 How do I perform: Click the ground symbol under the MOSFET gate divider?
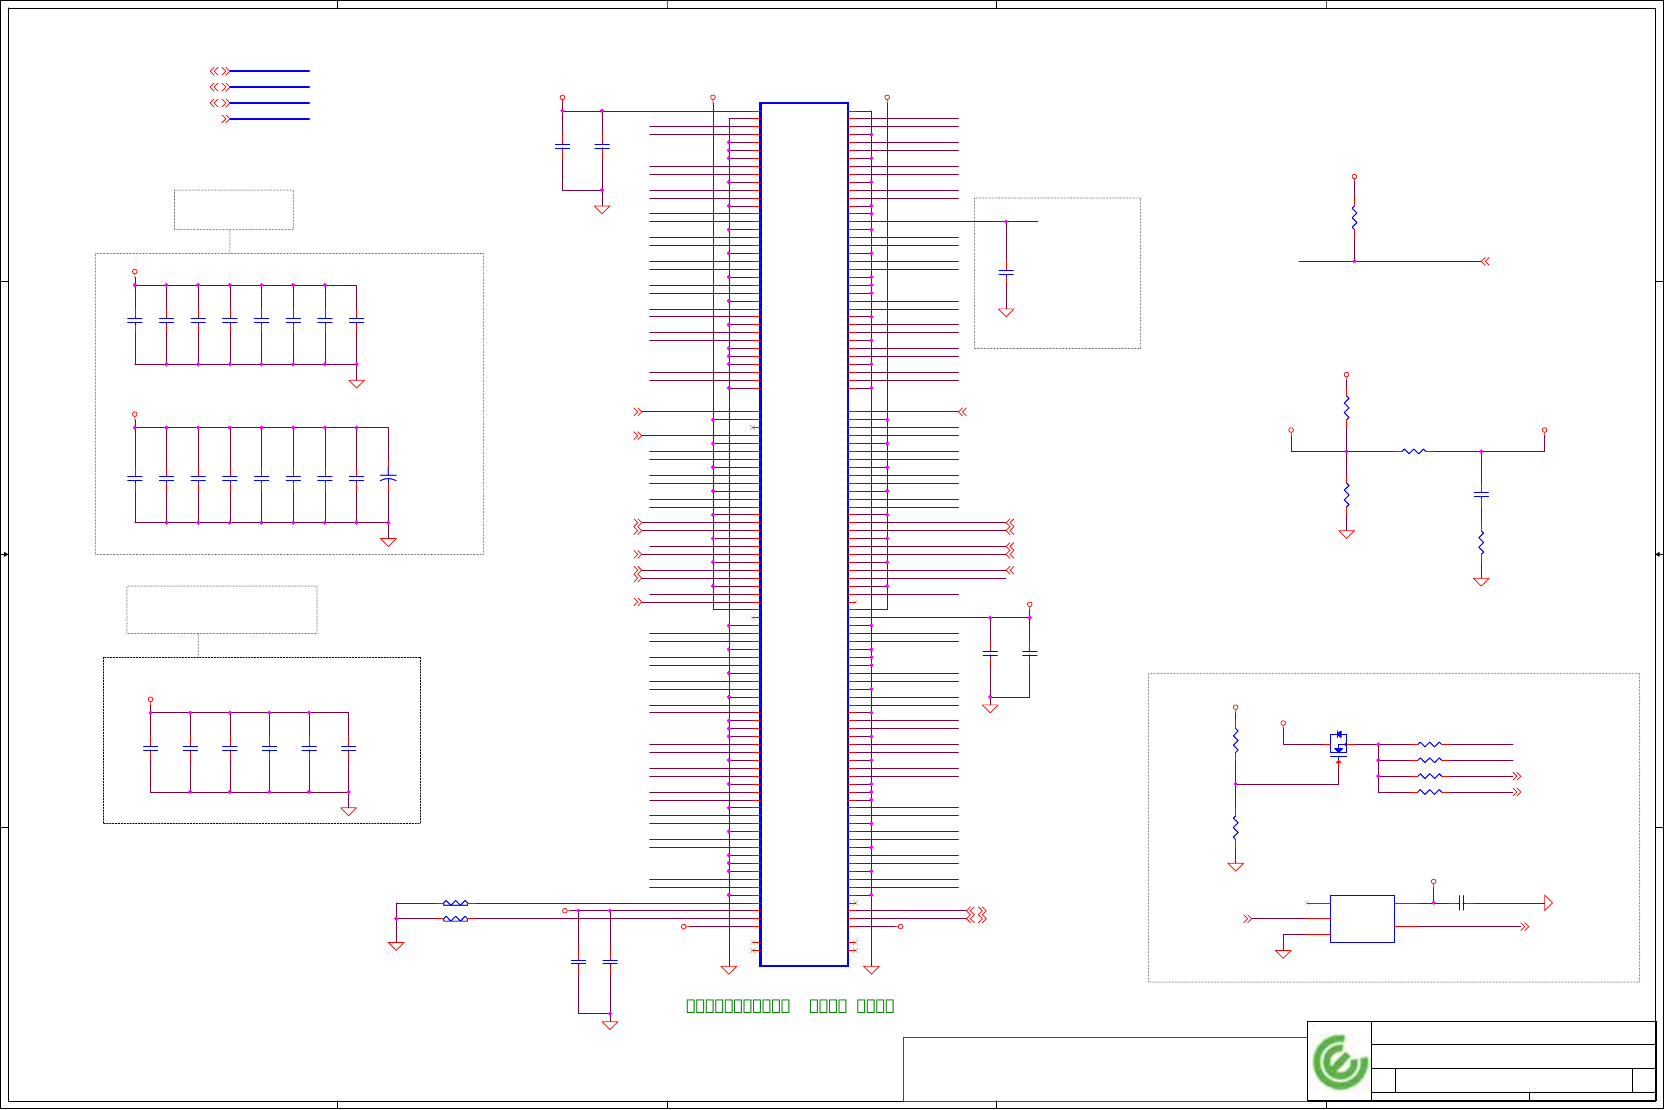click(x=1235, y=867)
